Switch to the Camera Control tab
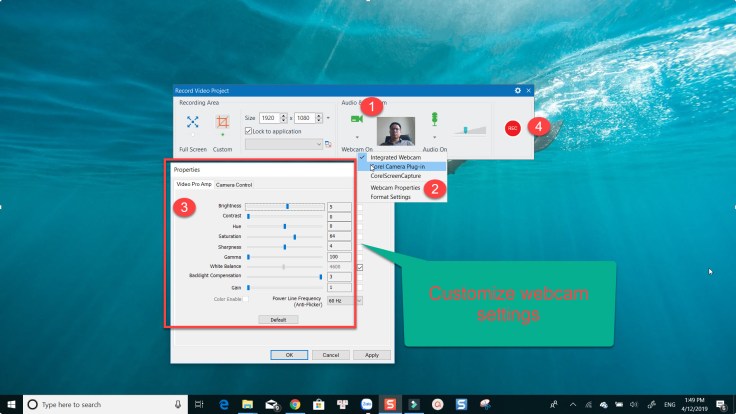This screenshot has height=414, width=736. pos(234,185)
